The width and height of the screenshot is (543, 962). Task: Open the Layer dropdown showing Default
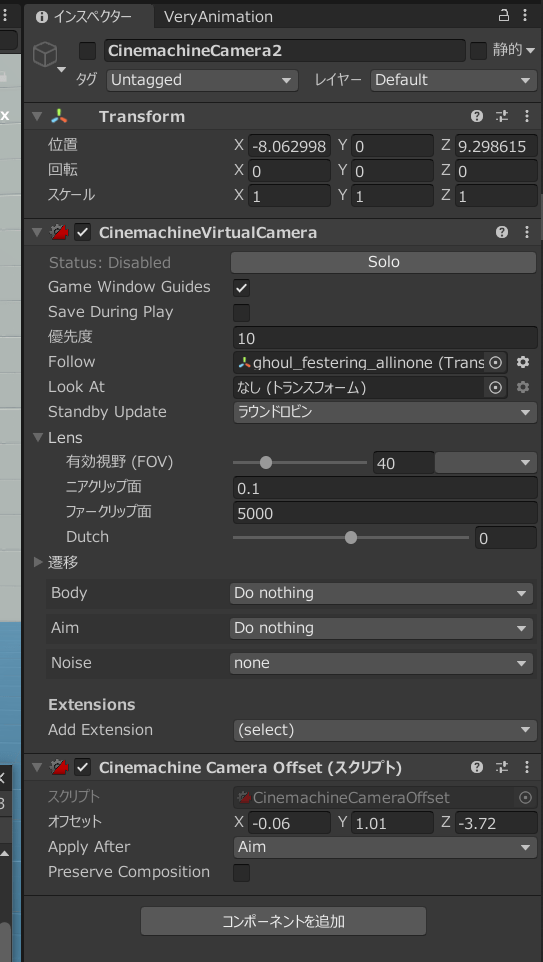point(453,80)
